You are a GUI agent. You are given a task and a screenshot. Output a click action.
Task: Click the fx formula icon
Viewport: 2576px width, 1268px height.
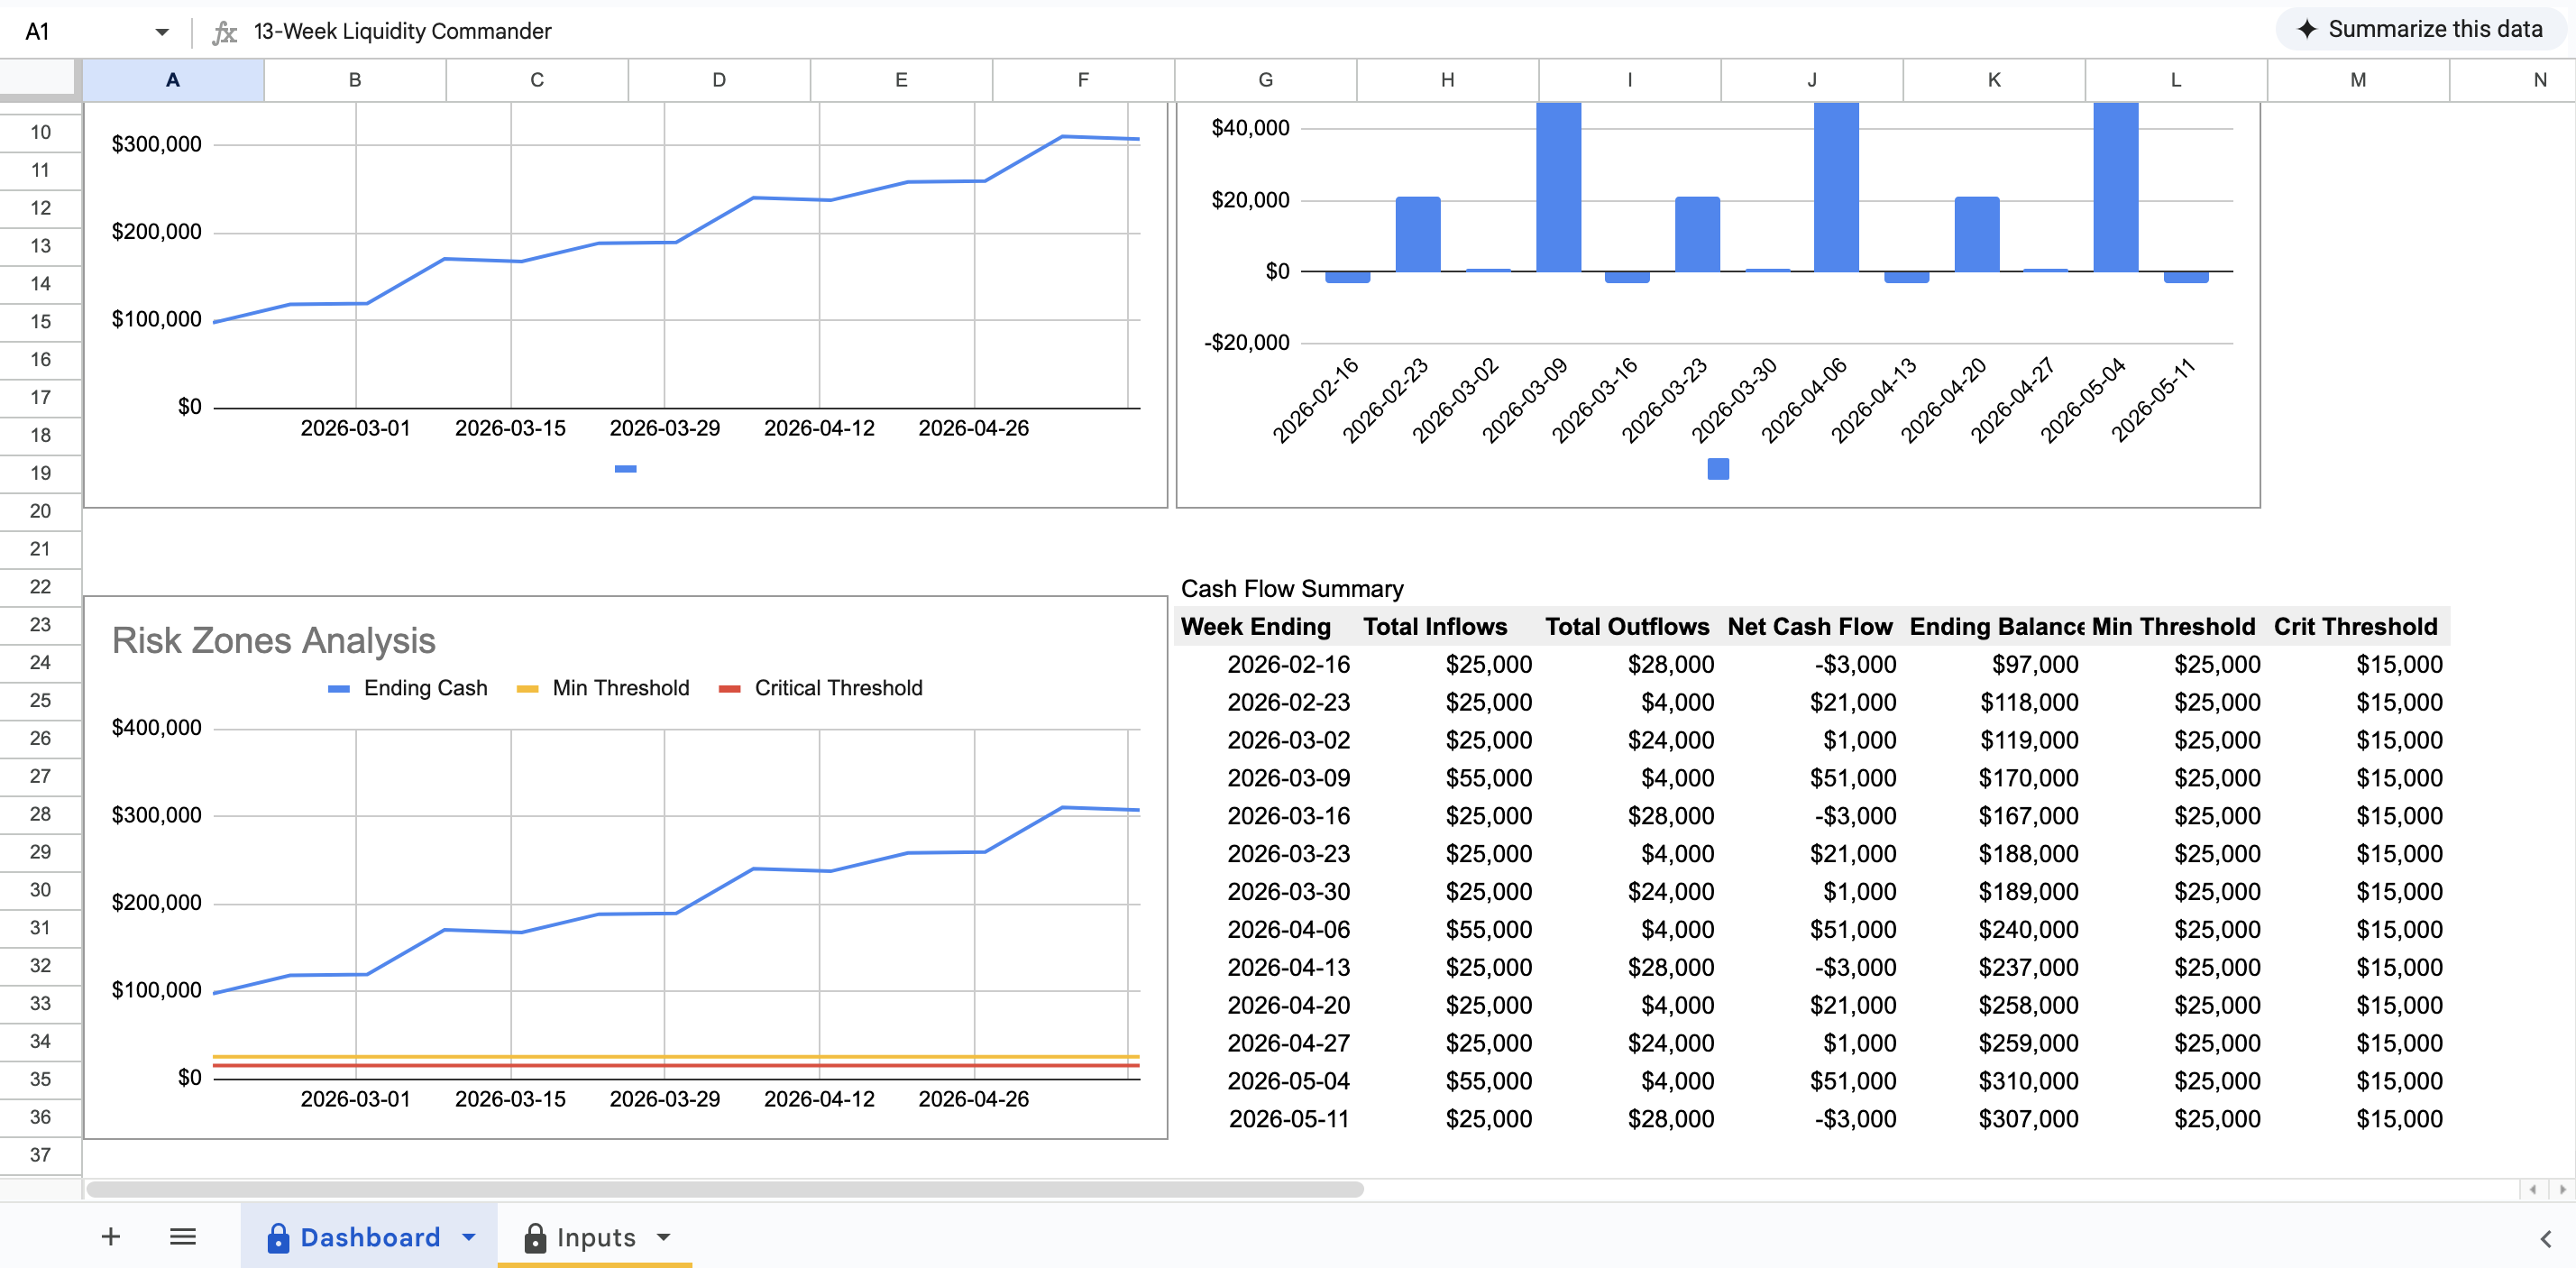pos(225,32)
